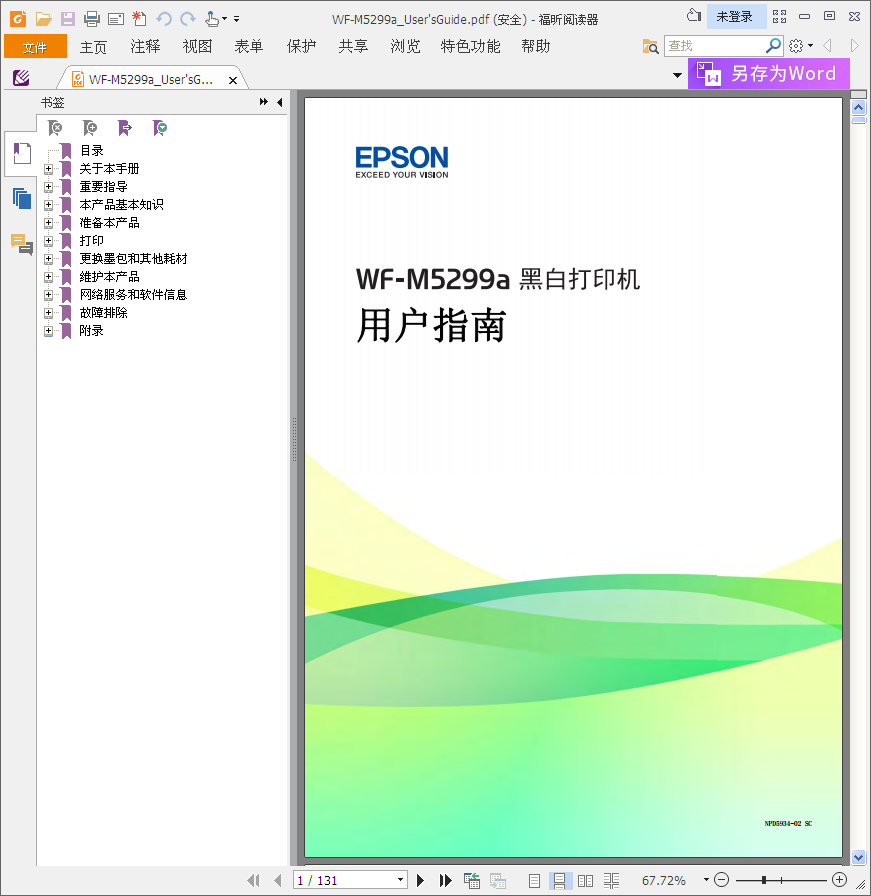This screenshot has width=871, height=896.
Task: Open the 保护 ribbon tab
Action: pyautogui.click(x=301, y=46)
